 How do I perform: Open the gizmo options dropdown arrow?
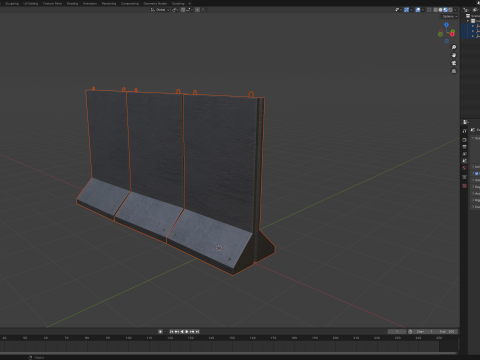pyautogui.click(x=411, y=10)
